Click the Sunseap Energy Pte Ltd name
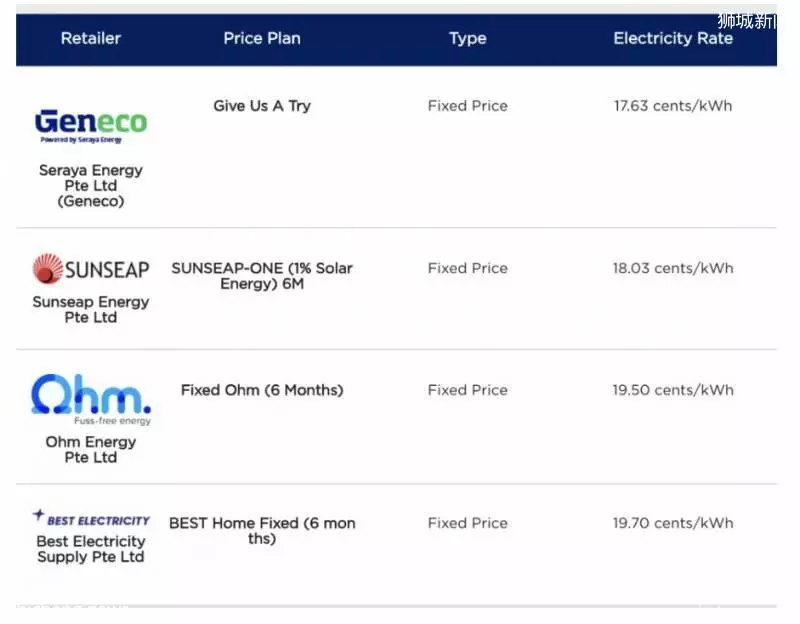This screenshot has width=800, height=624. click(91, 309)
